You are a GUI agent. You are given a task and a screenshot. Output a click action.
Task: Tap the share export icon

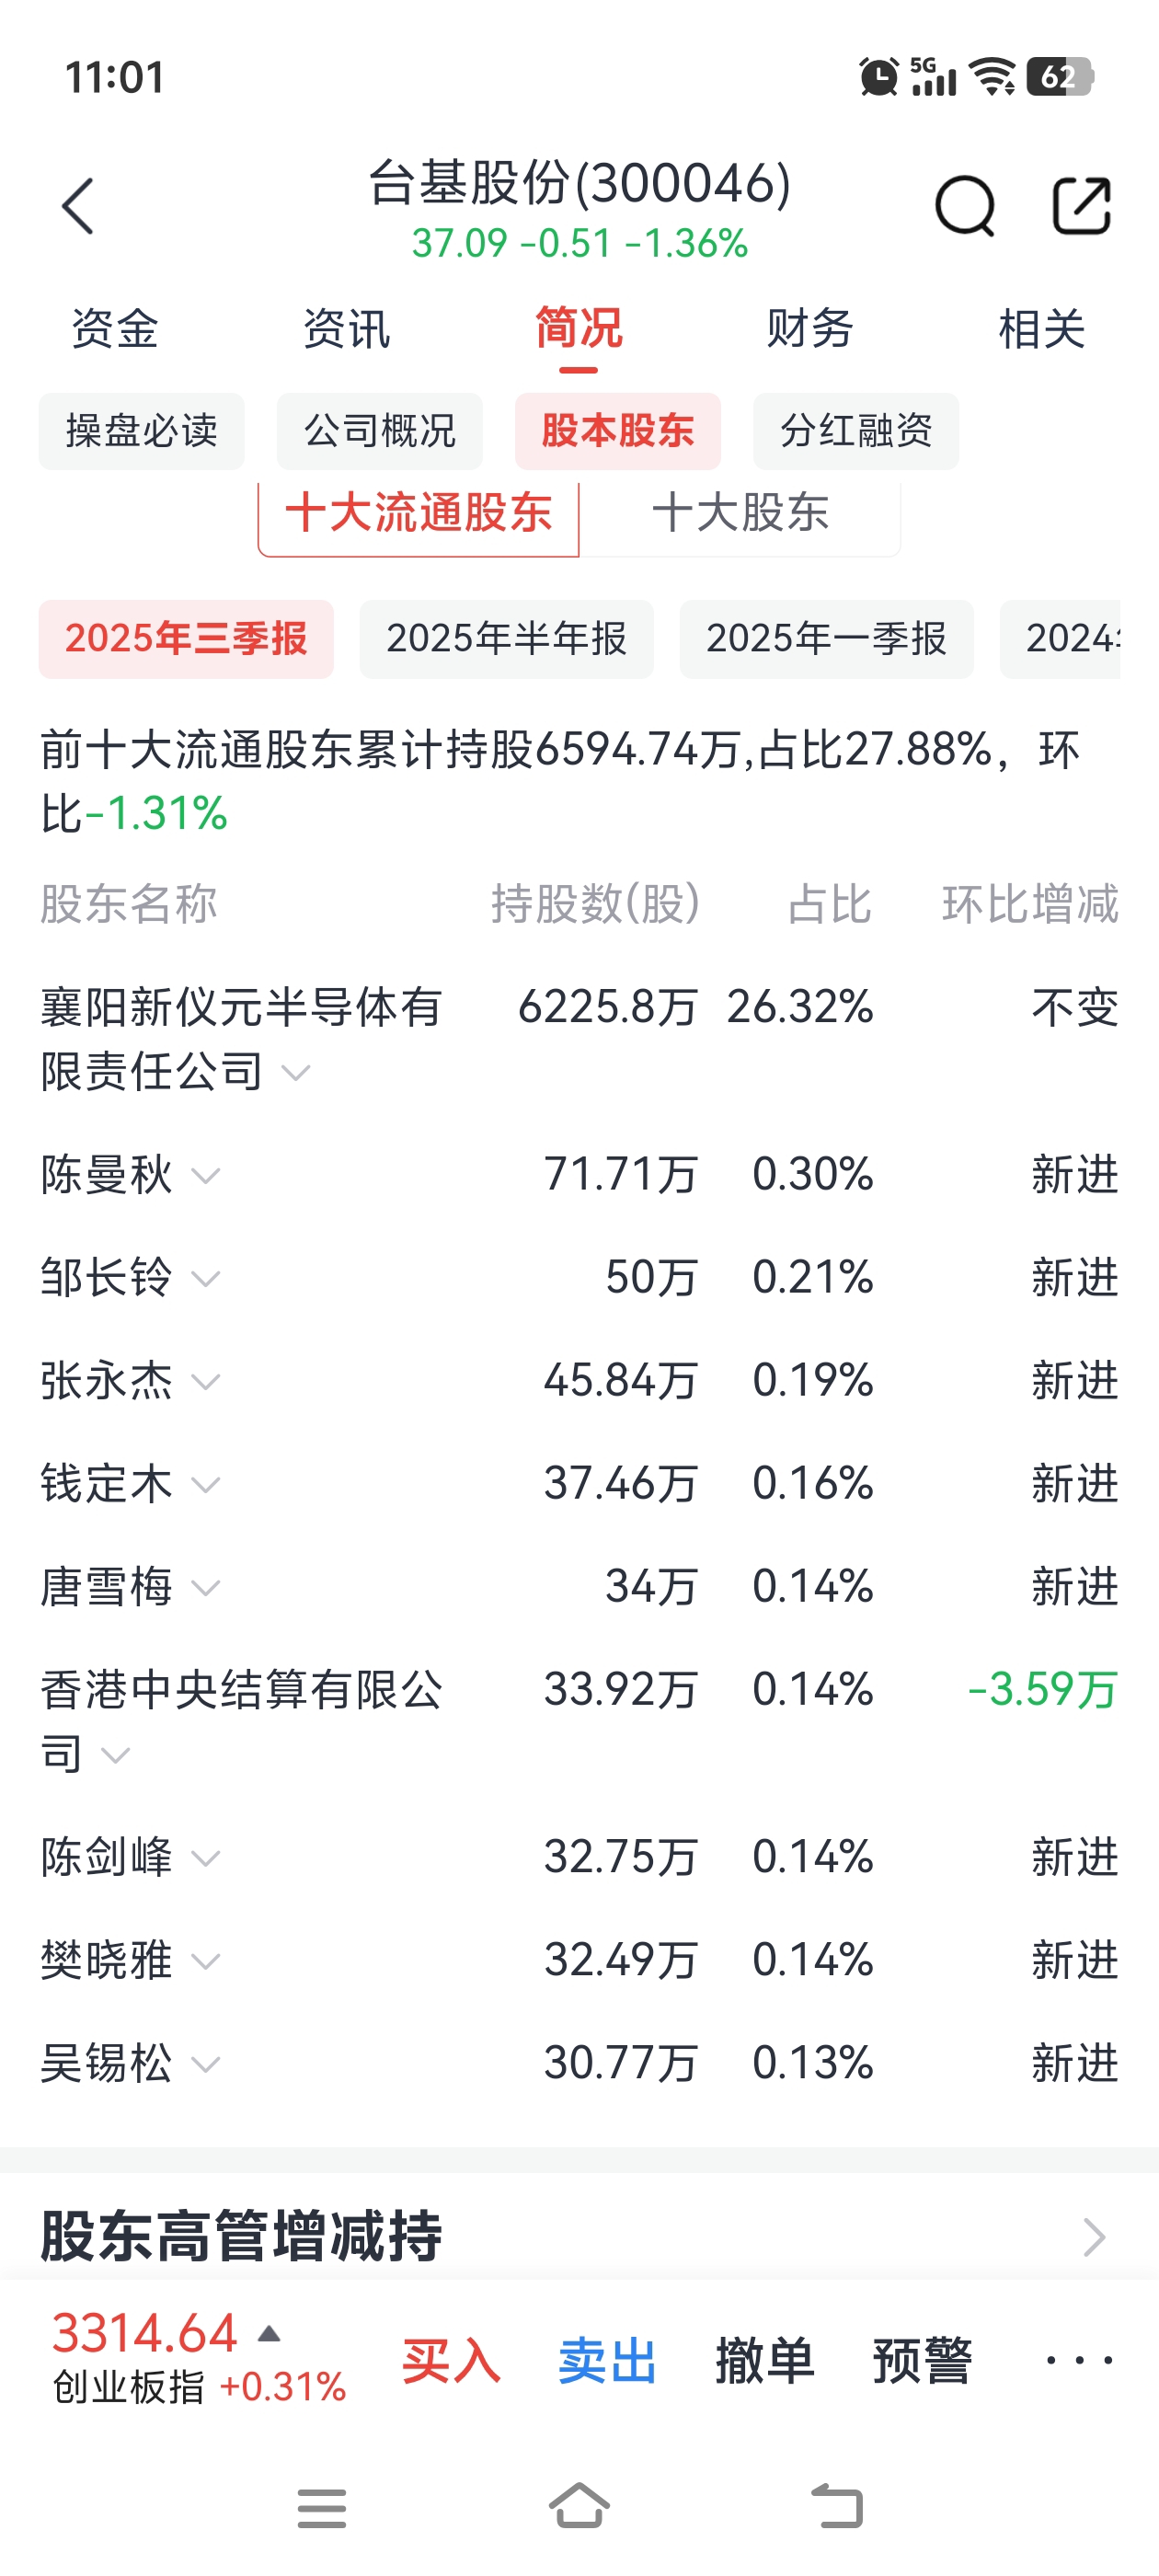[1082, 207]
